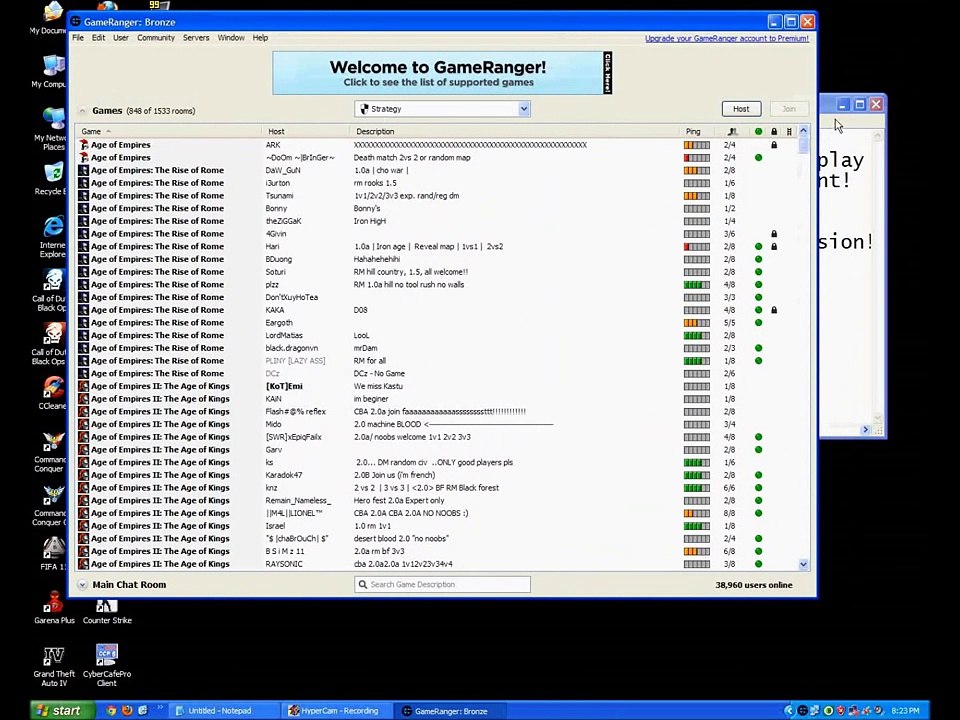Click the GameRanger: Bronze taskbar button
Image resolution: width=960 pixels, height=720 pixels.
point(451,711)
